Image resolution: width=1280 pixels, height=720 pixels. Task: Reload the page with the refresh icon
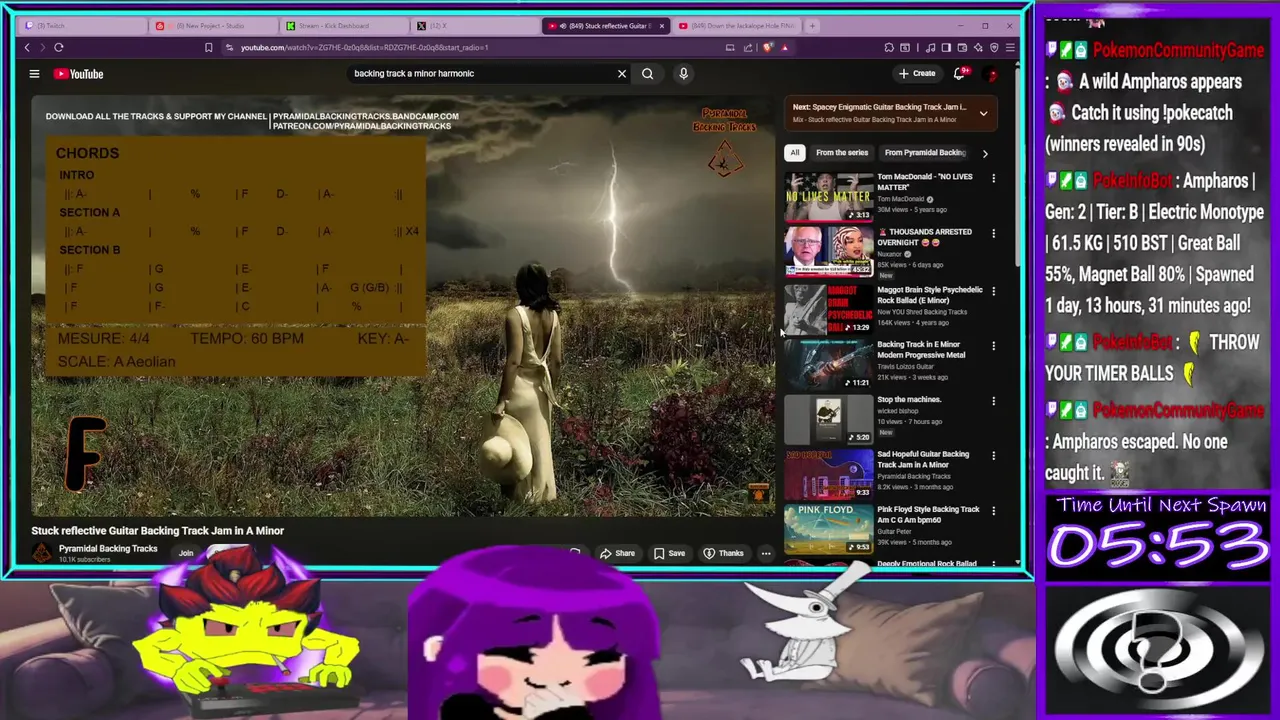[x=59, y=47]
